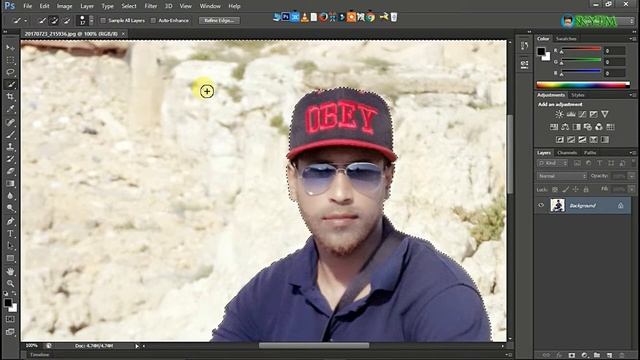Select the Path Selection tool
The height and width of the screenshot is (360, 640).
(x=10, y=246)
